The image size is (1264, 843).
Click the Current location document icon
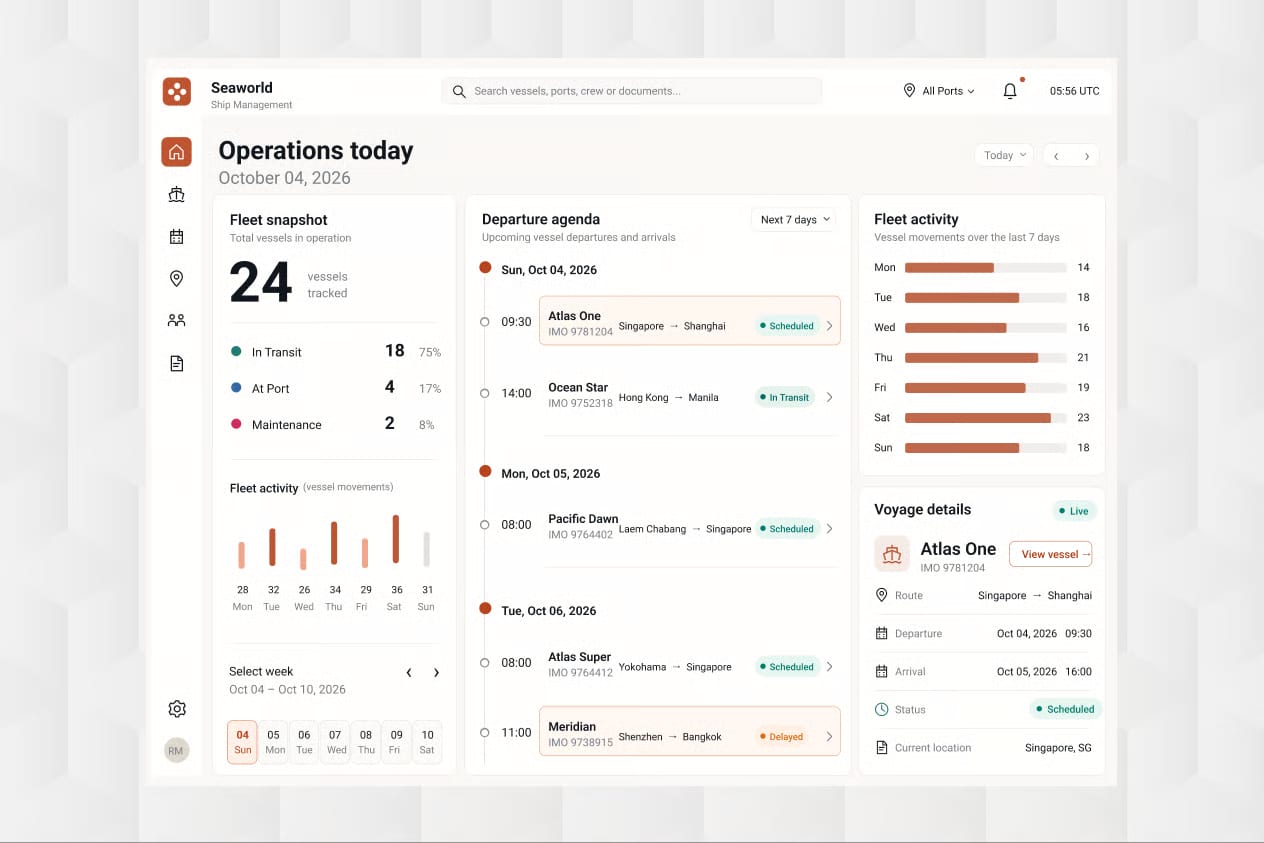(x=881, y=747)
